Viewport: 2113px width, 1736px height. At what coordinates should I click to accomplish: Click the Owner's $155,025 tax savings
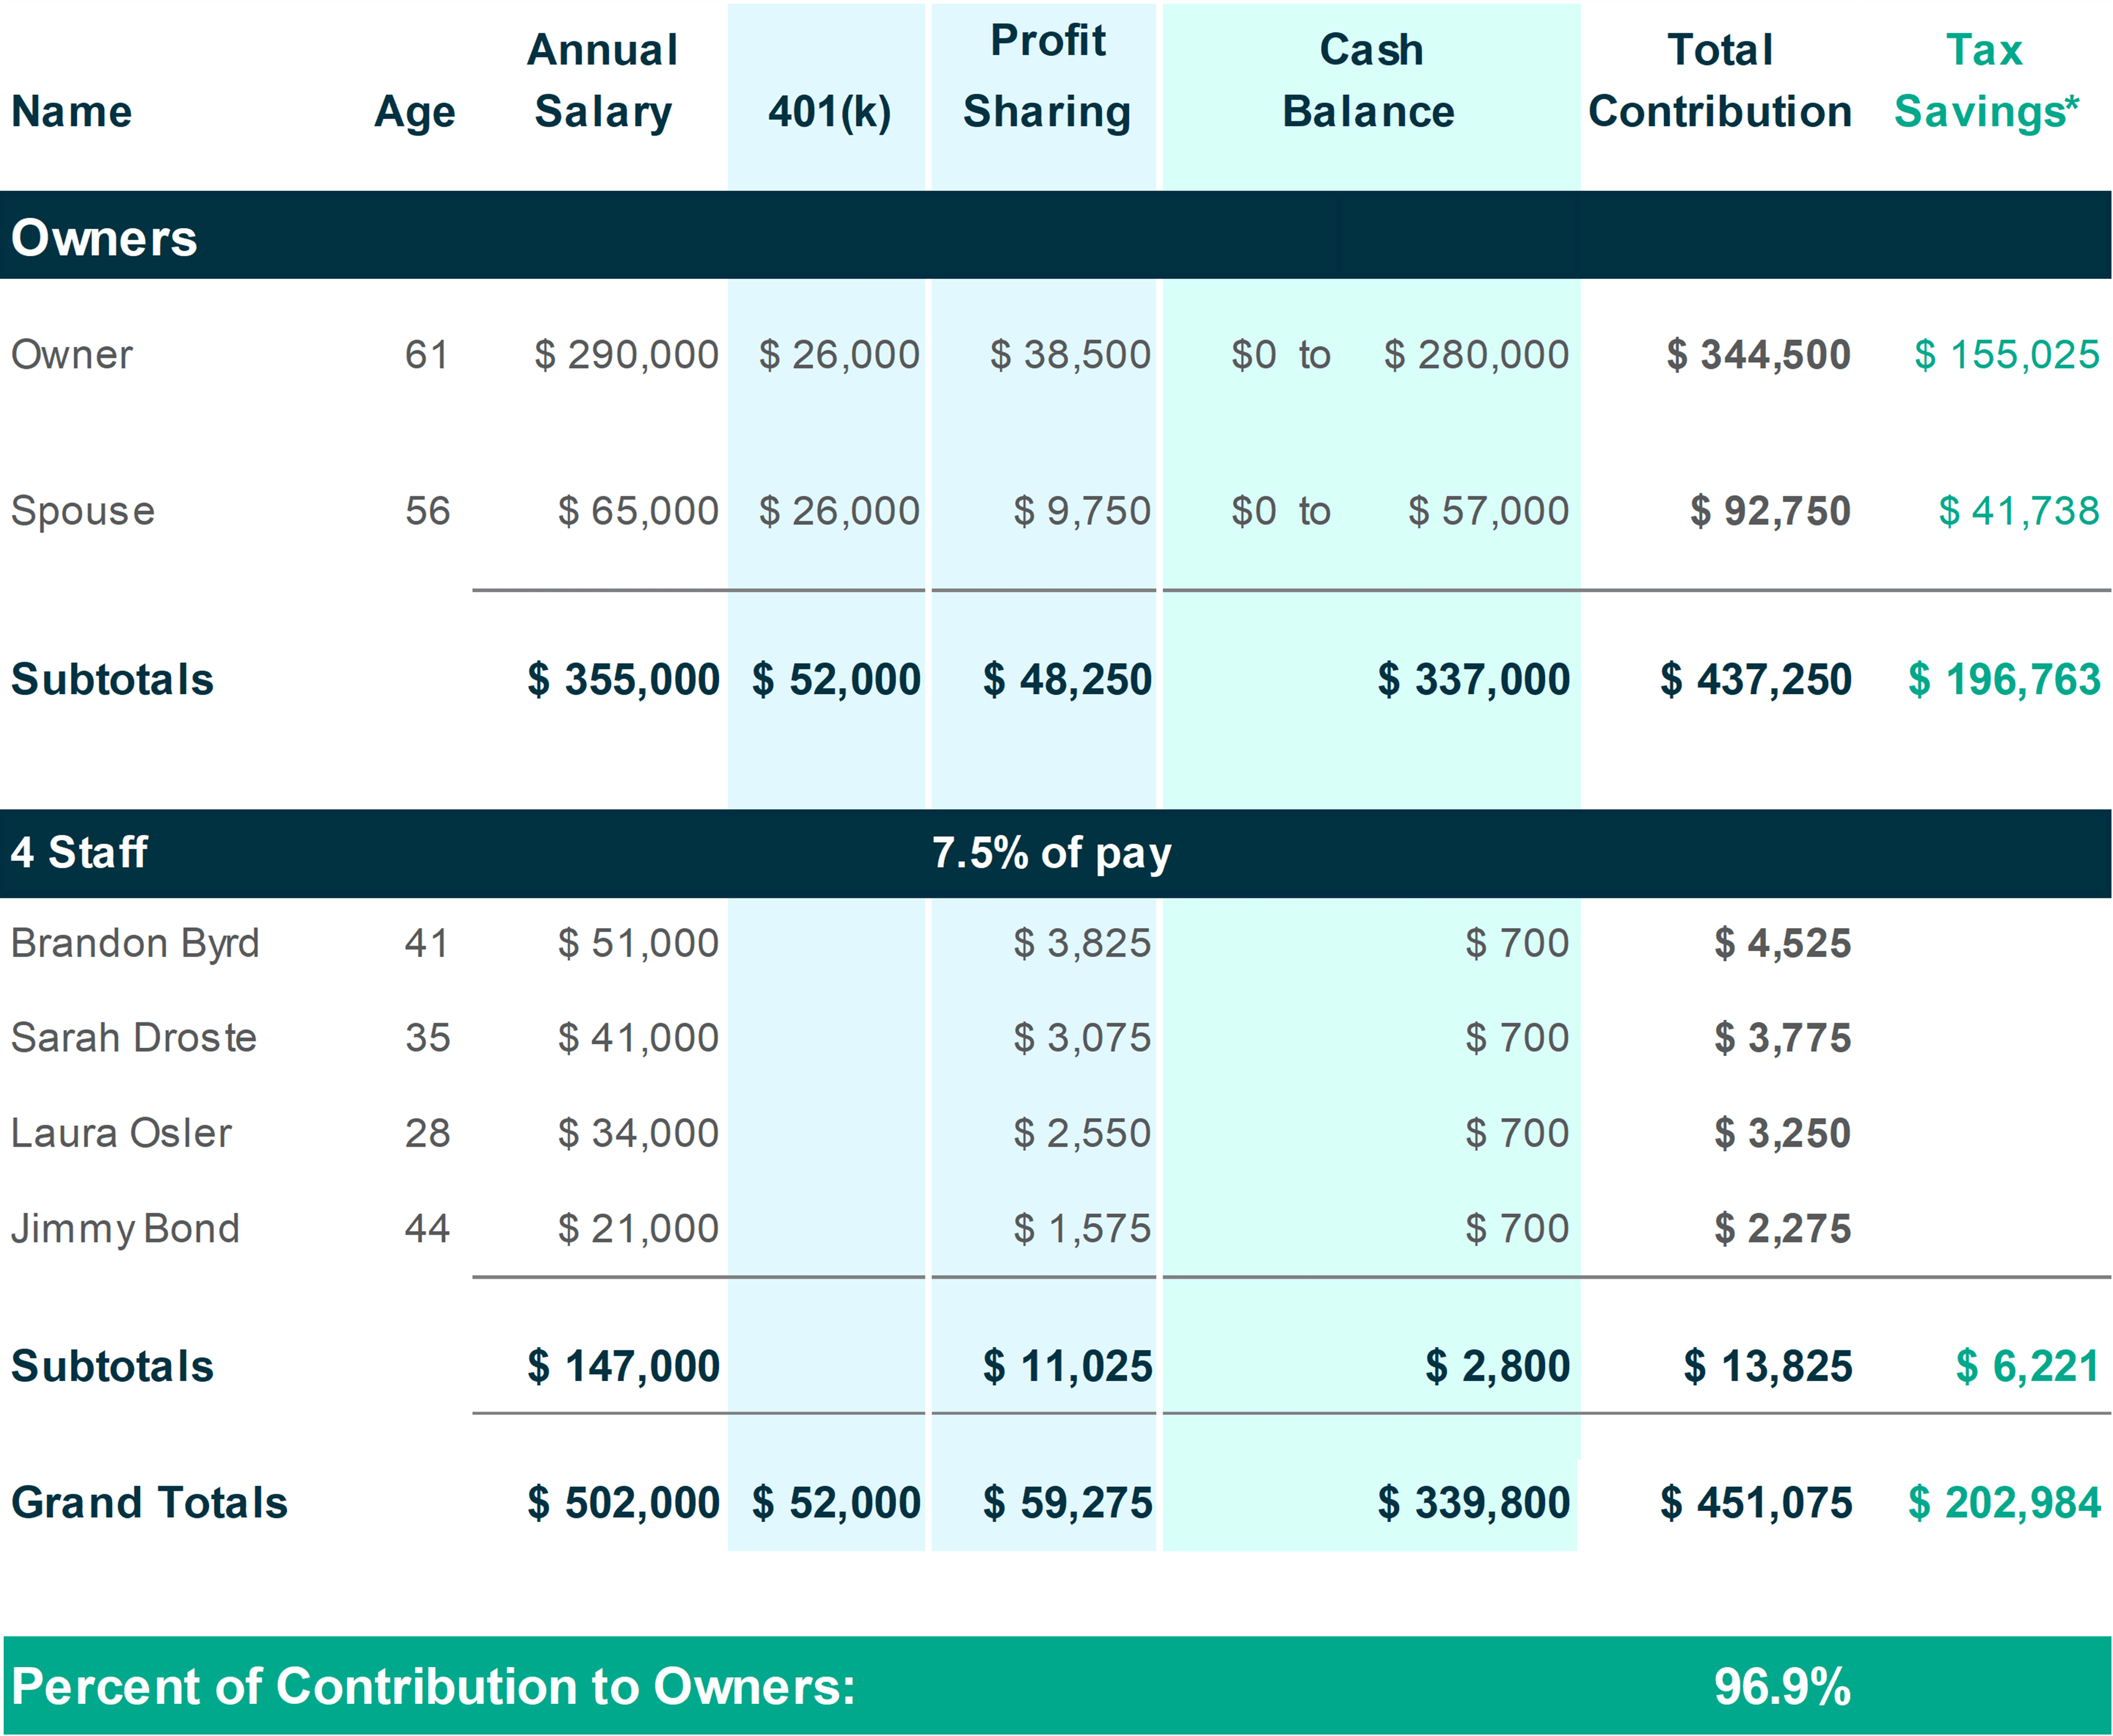pyautogui.click(x=2006, y=355)
